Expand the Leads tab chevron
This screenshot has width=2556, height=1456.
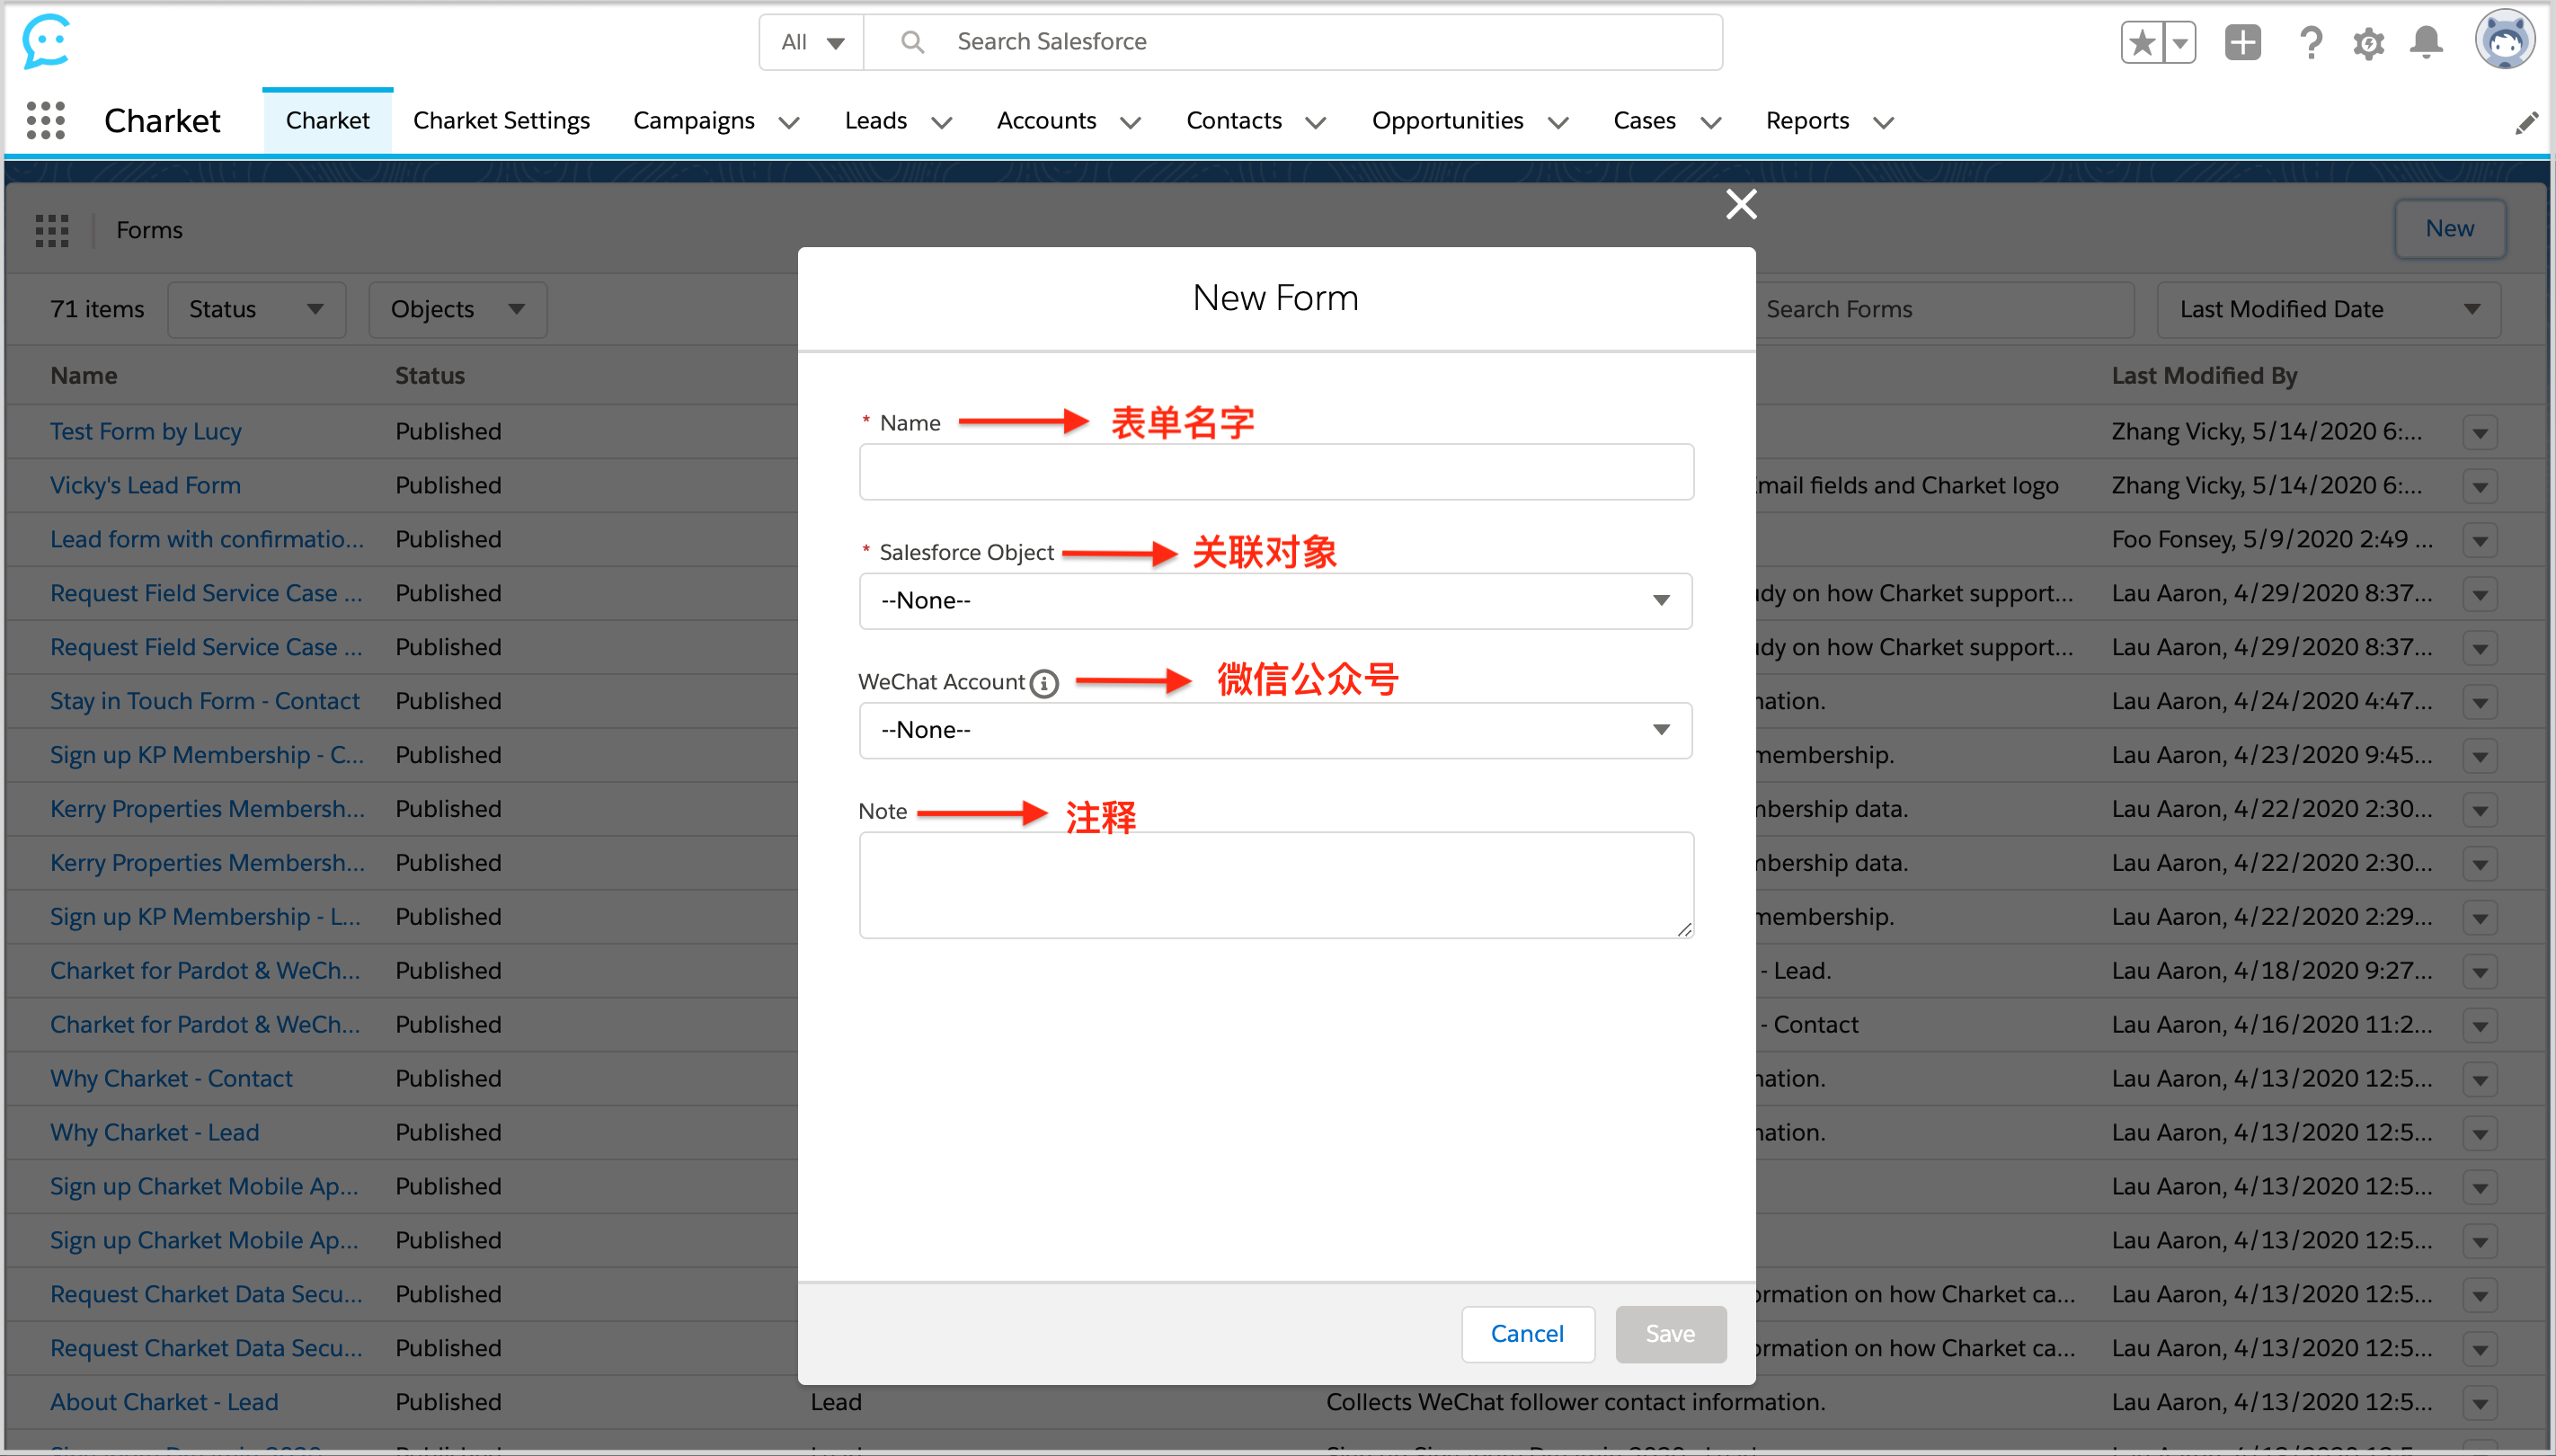click(x=941, y=122)
